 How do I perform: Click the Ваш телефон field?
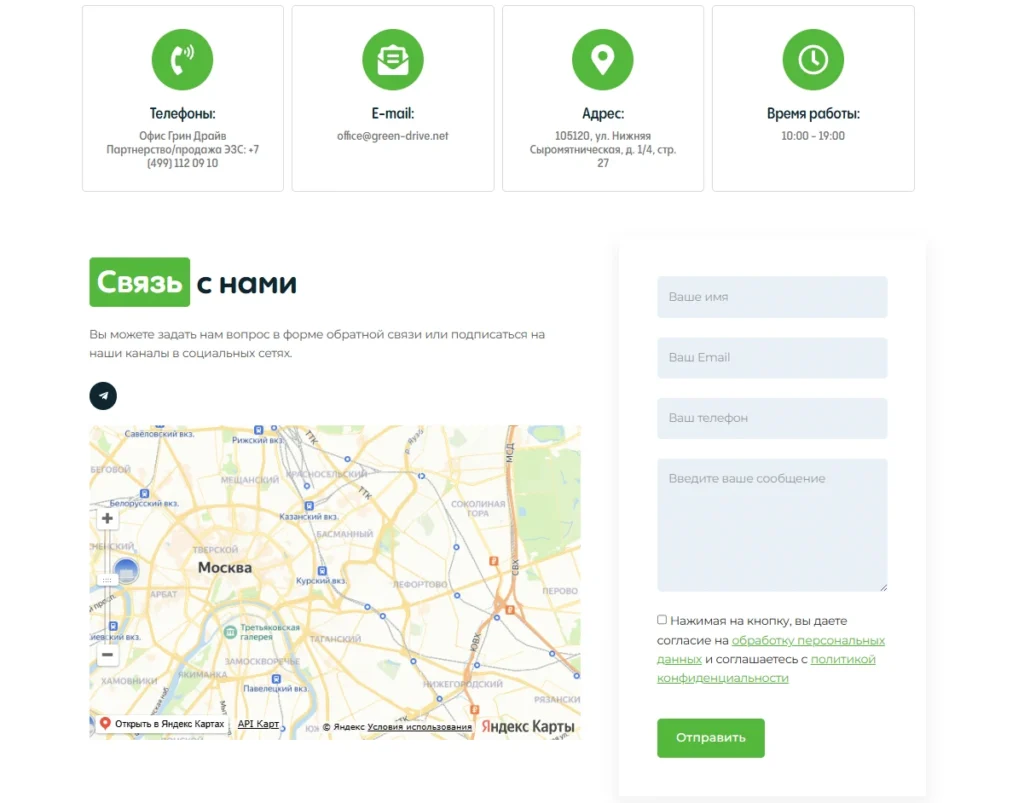click(x=772, y=418)
